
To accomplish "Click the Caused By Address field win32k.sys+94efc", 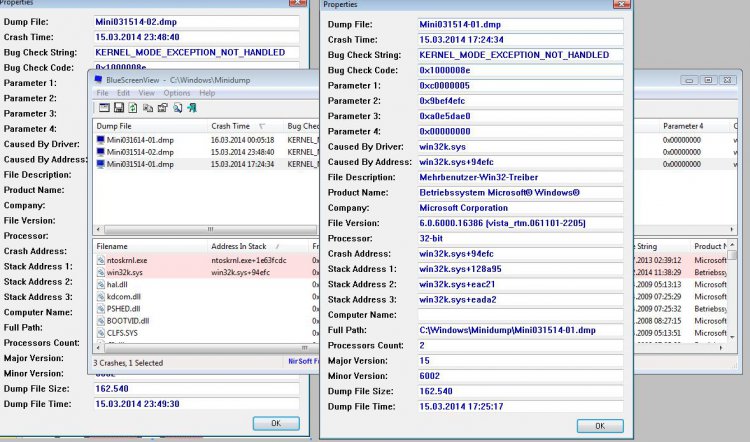I will click(x=520, y=162).
